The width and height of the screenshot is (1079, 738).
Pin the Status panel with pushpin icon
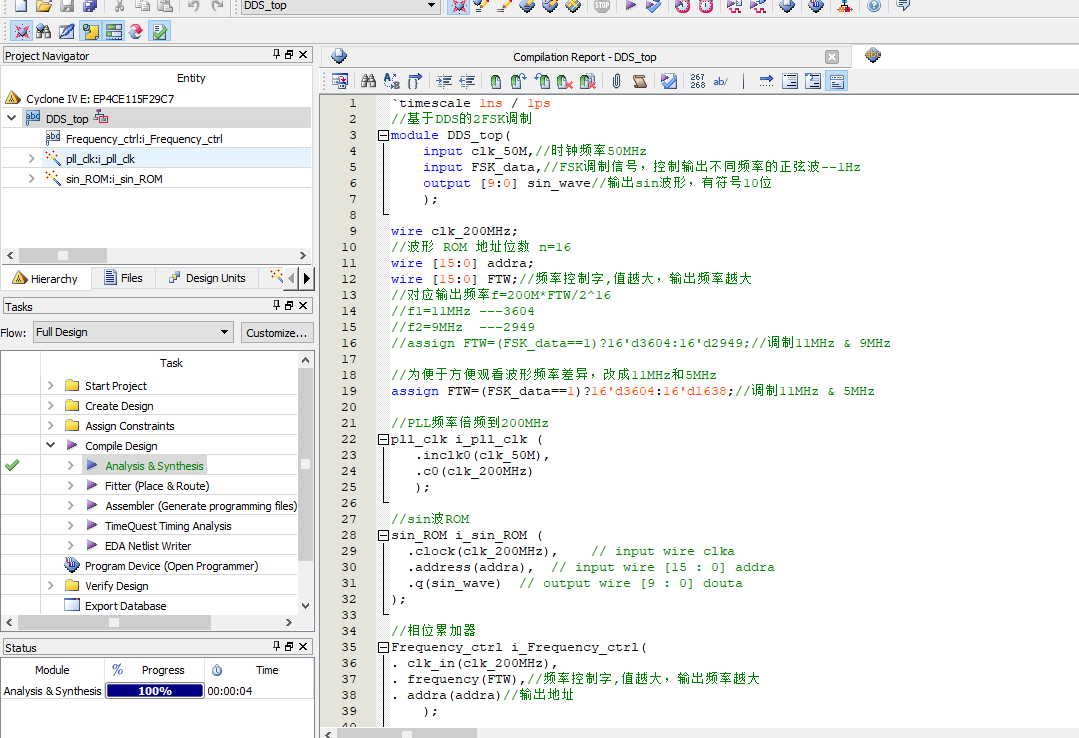(x=276, y=646)
